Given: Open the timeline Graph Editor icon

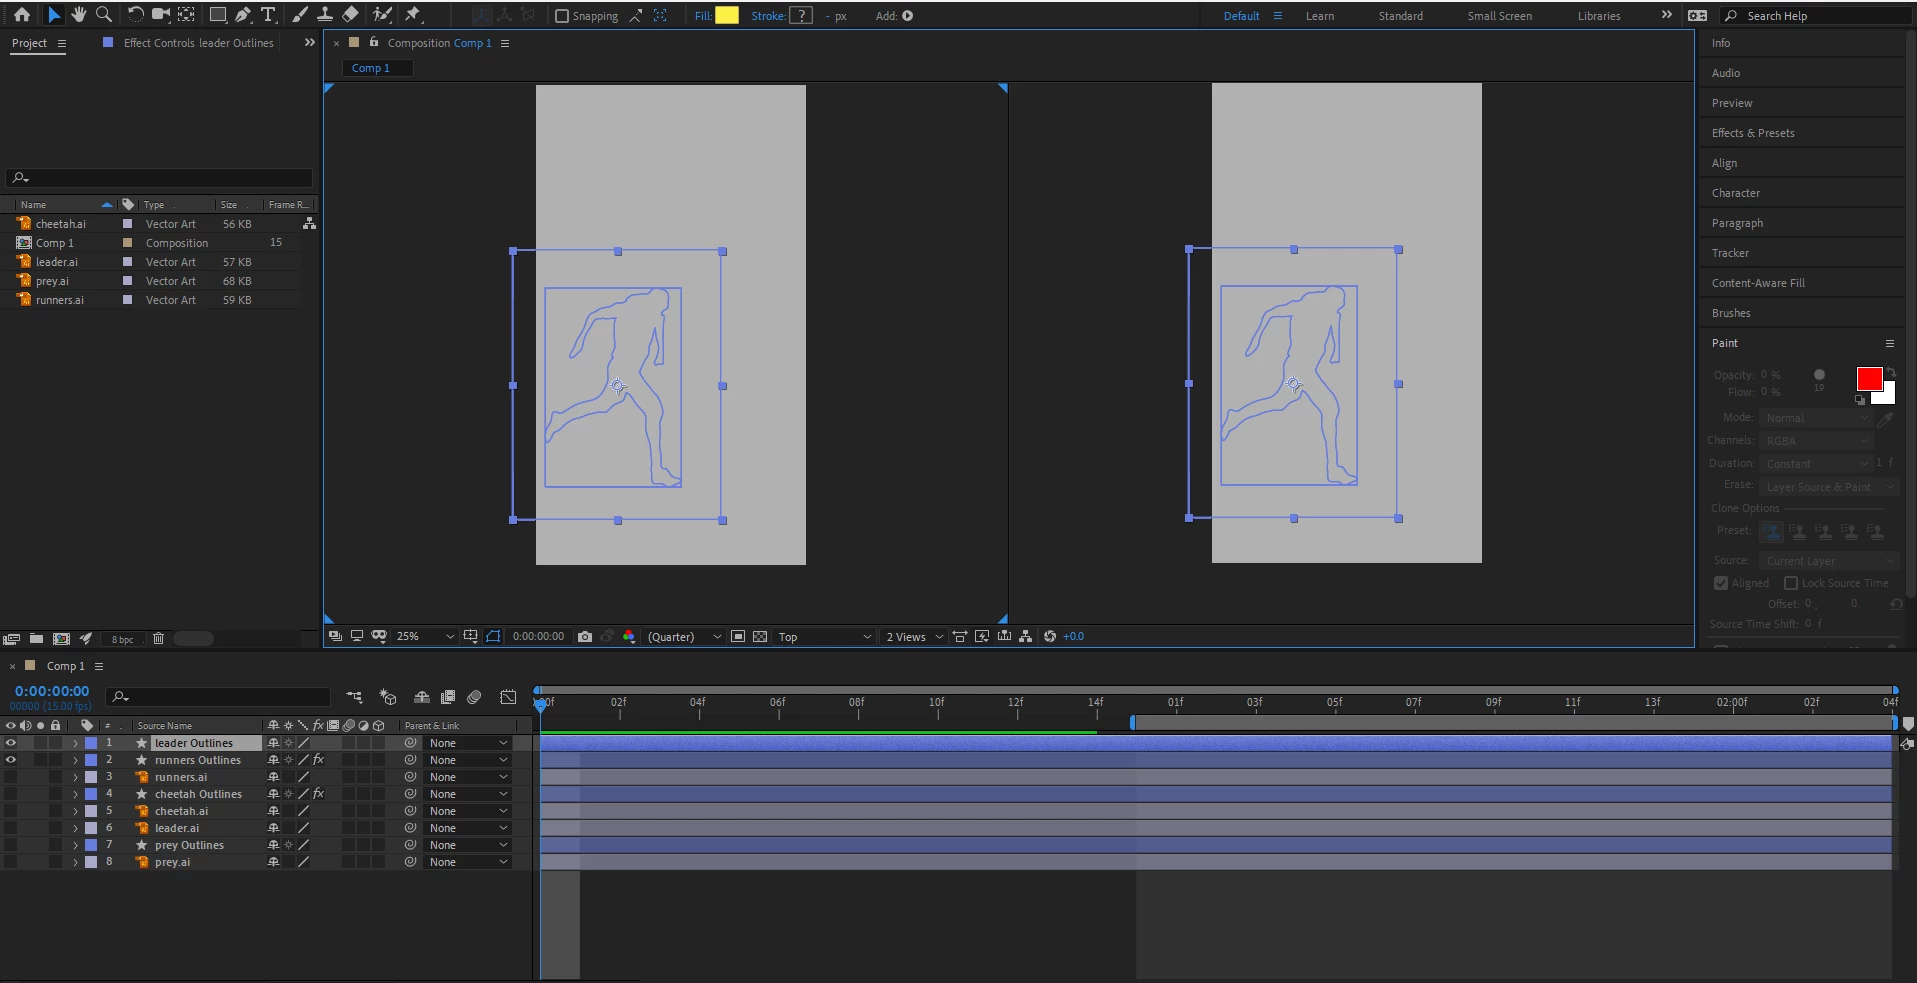Looking at the screenshot, I should click(x=509, y=697).
